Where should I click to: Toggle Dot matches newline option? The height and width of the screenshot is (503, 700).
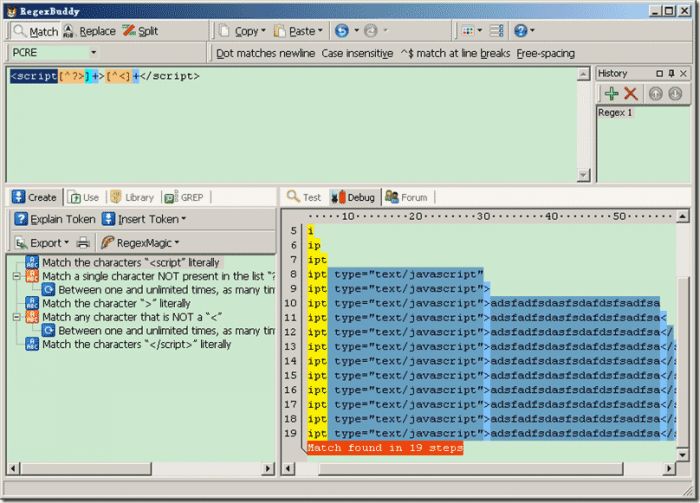pos(265,53)
